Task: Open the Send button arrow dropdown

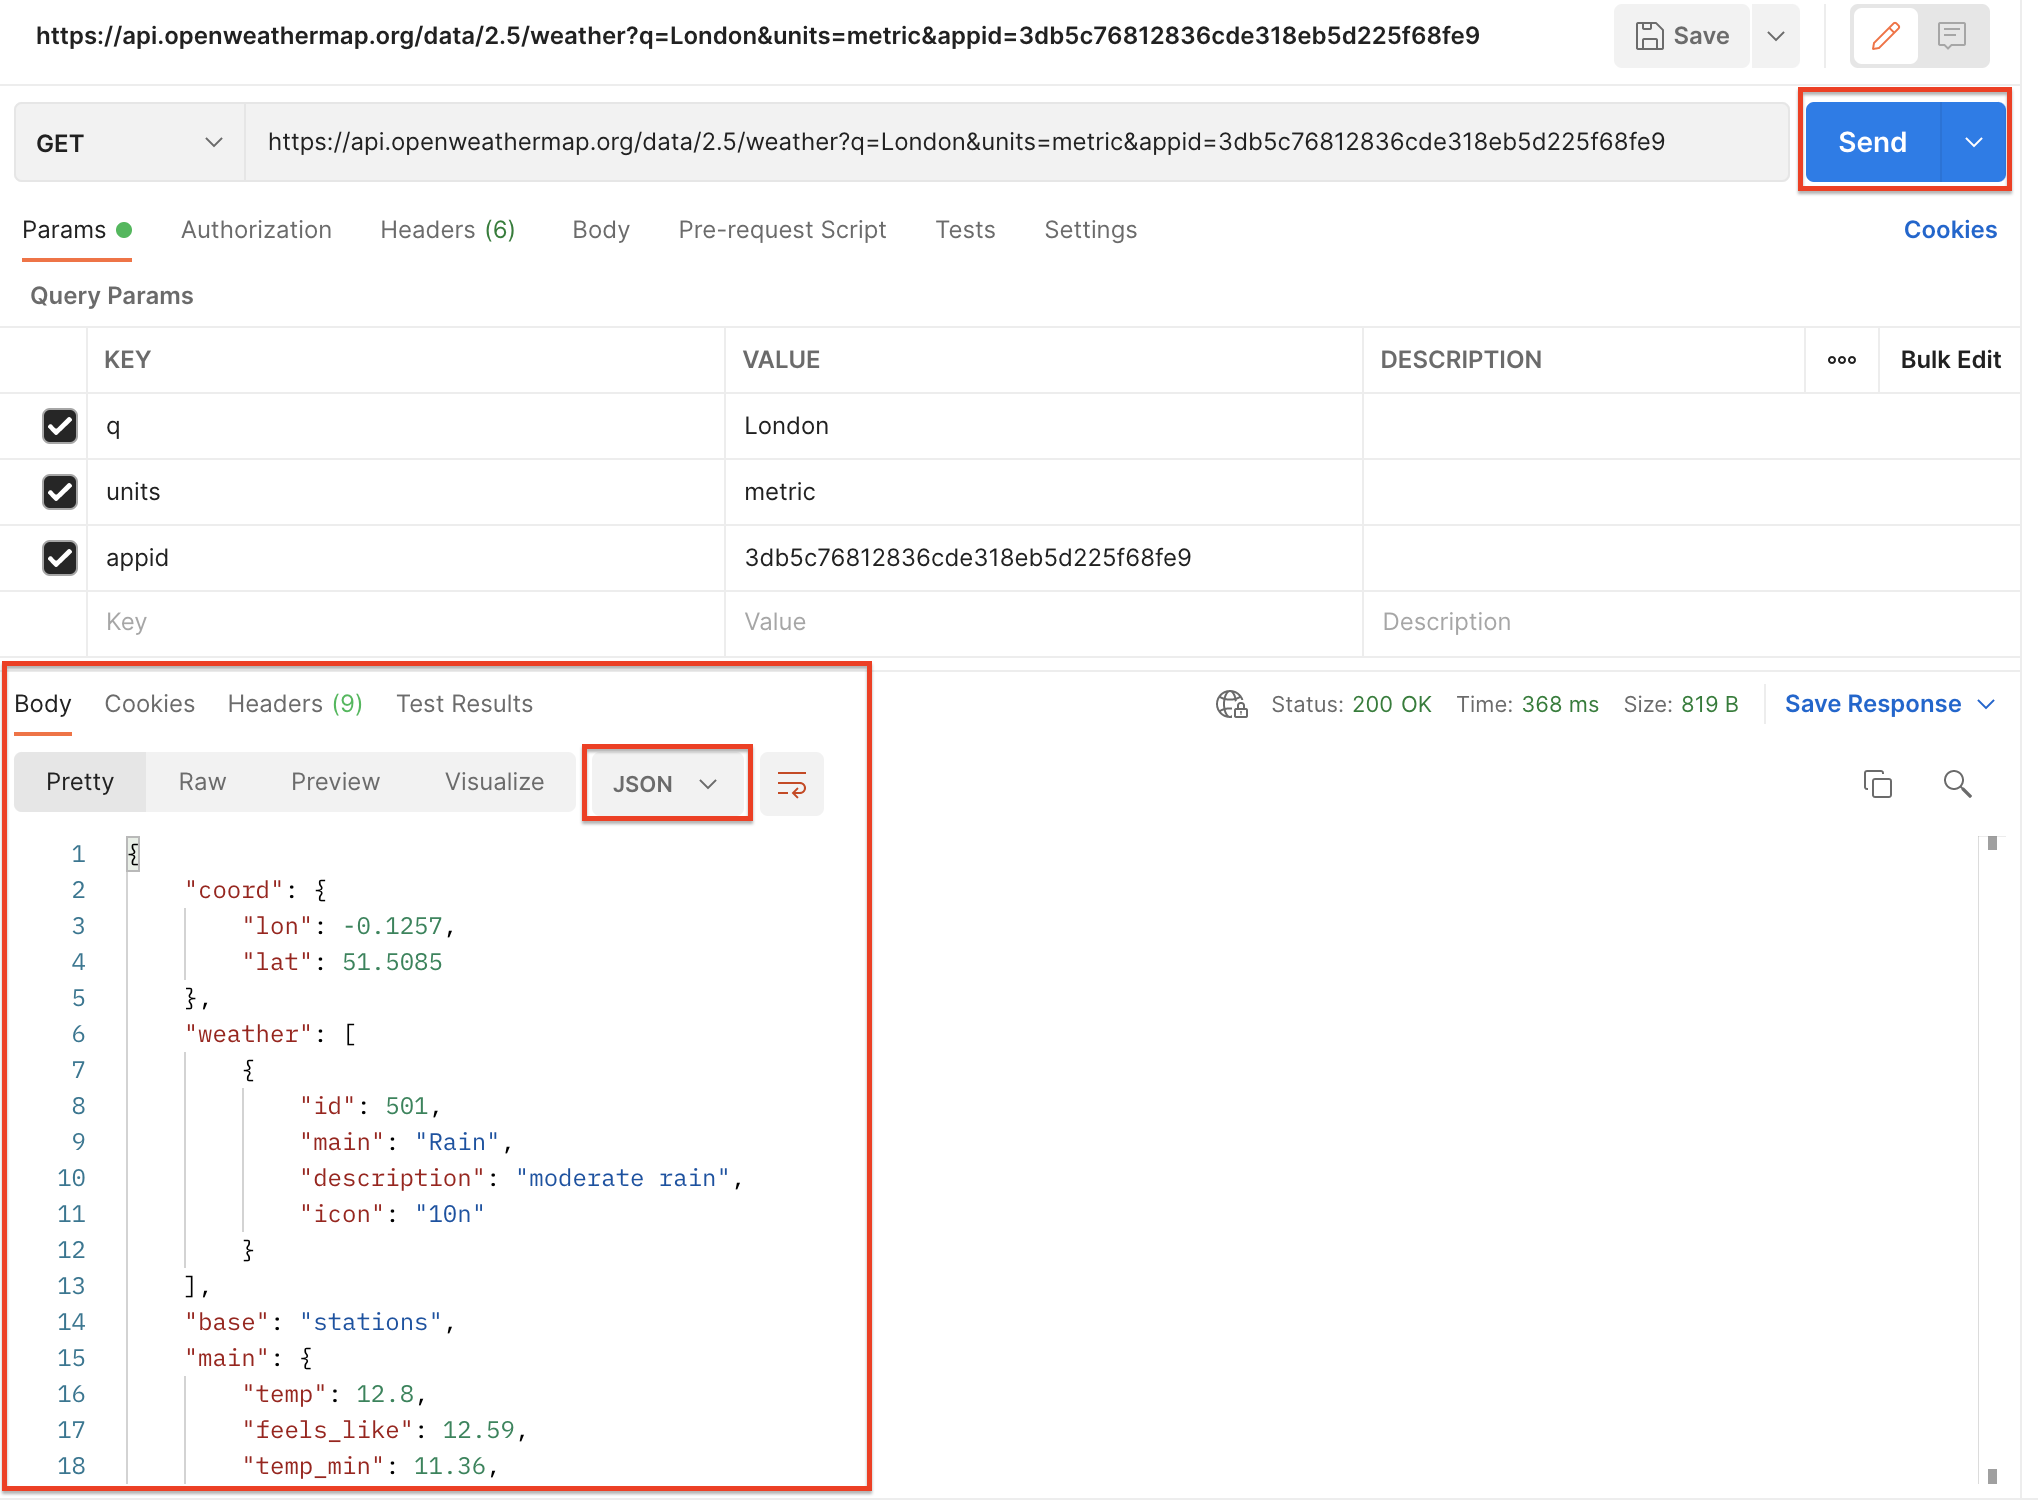Action: coord(1973,143)
